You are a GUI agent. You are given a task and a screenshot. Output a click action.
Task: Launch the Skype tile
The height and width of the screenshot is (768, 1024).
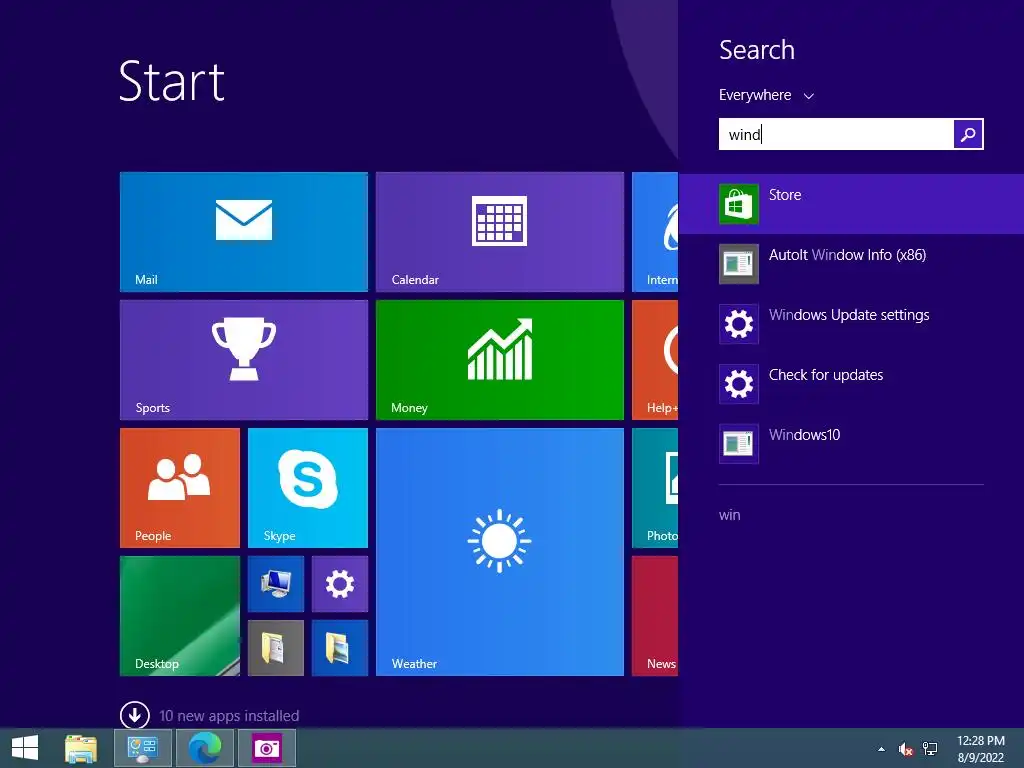coord(308,488)
